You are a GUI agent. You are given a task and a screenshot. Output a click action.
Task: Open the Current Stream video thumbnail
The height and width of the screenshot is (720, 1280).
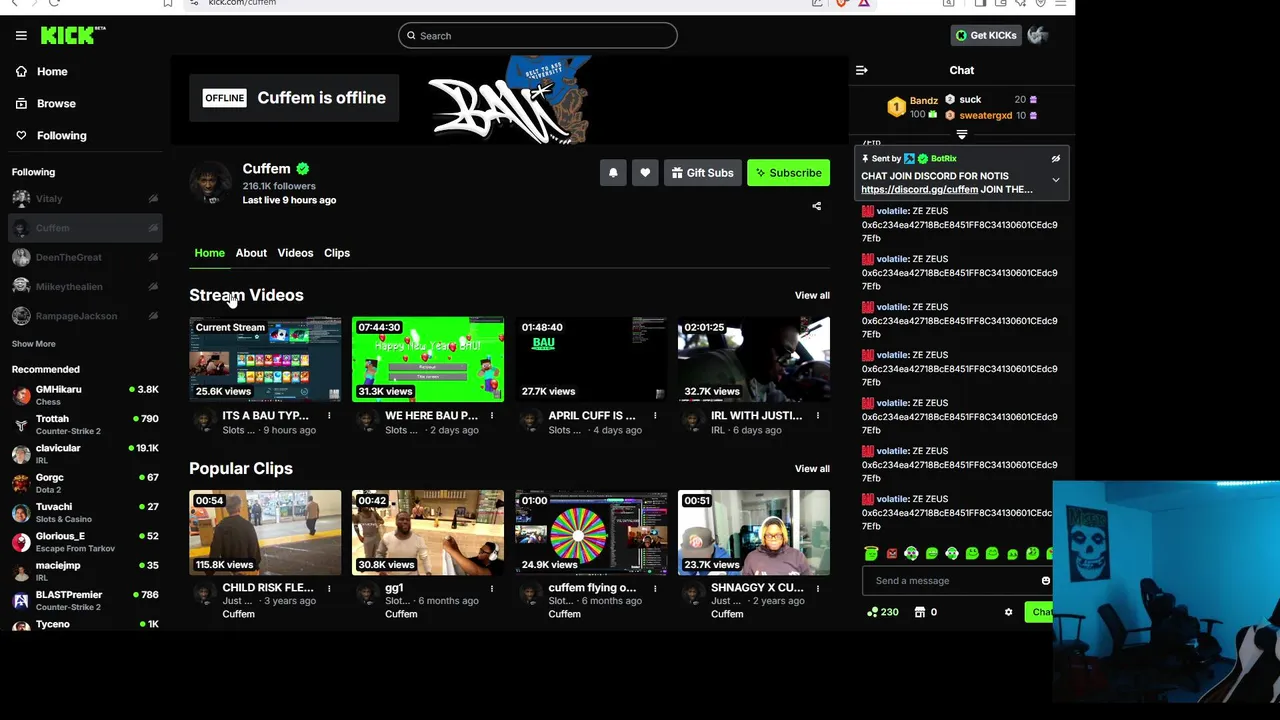(265, 359)
